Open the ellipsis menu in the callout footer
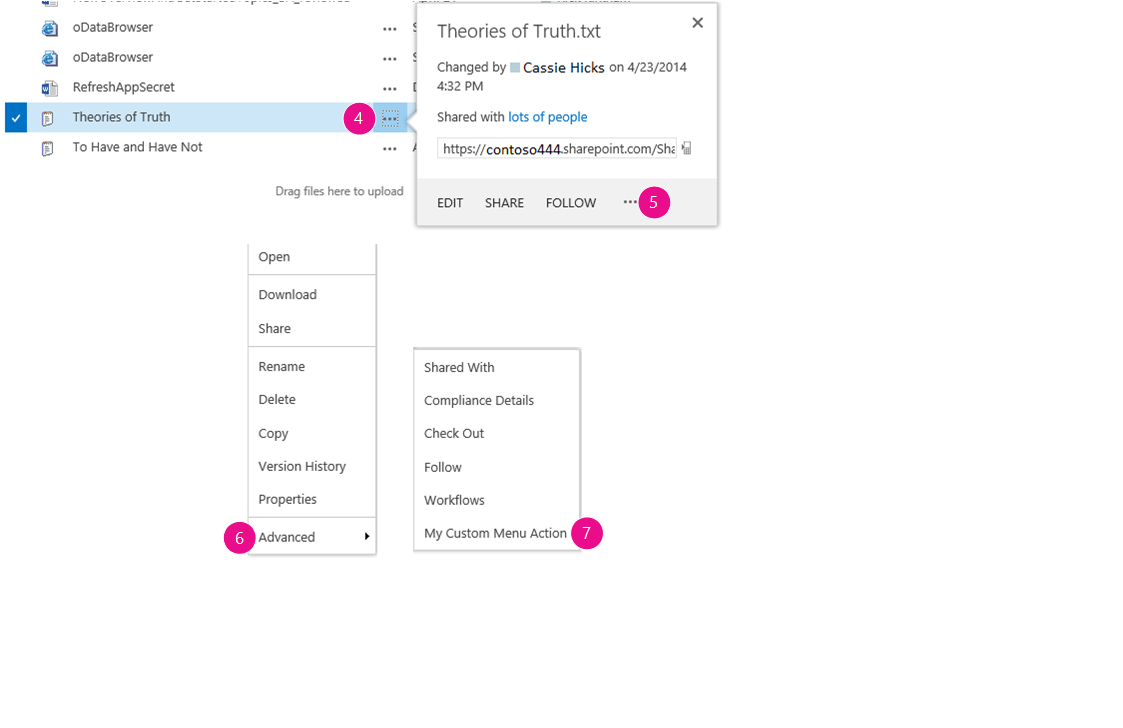This screenshot has width=1123, height=728. pos(630,202)
